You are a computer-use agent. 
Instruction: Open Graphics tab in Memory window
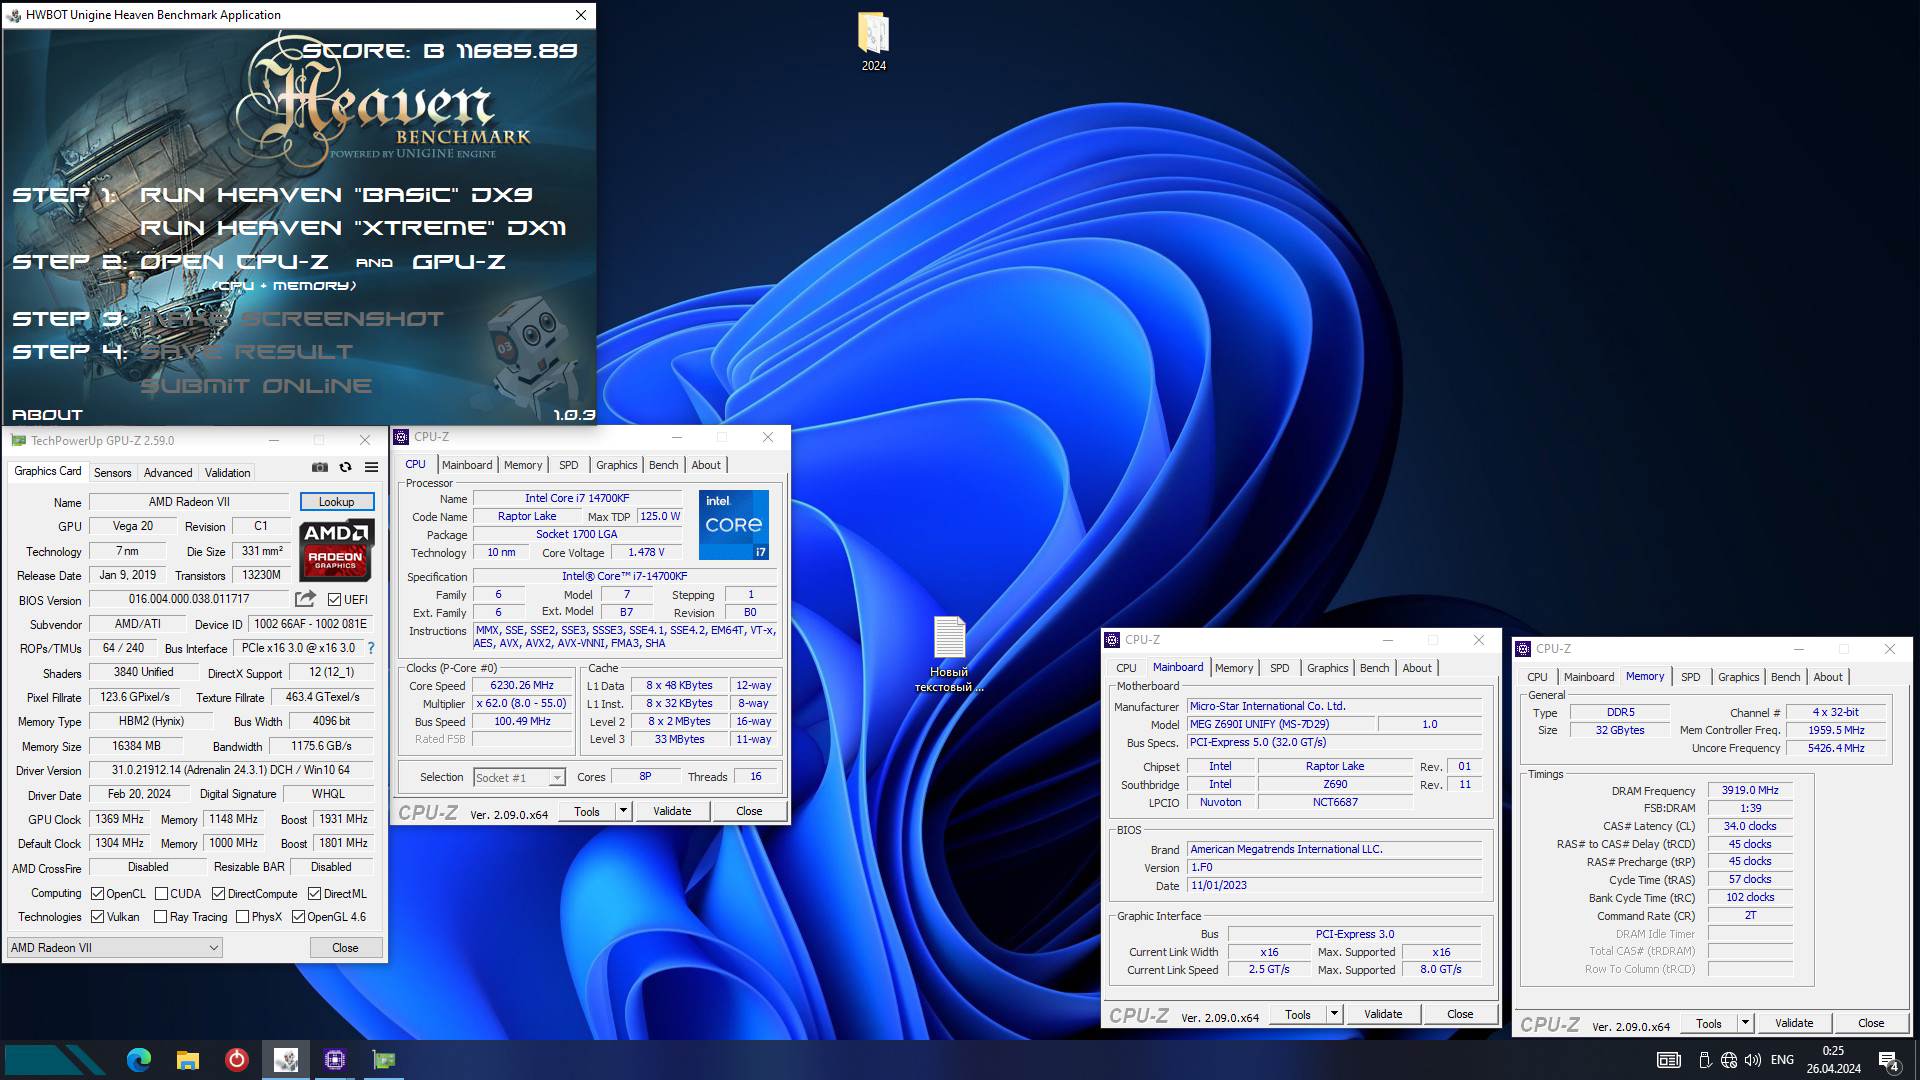tap(1738, 677)
